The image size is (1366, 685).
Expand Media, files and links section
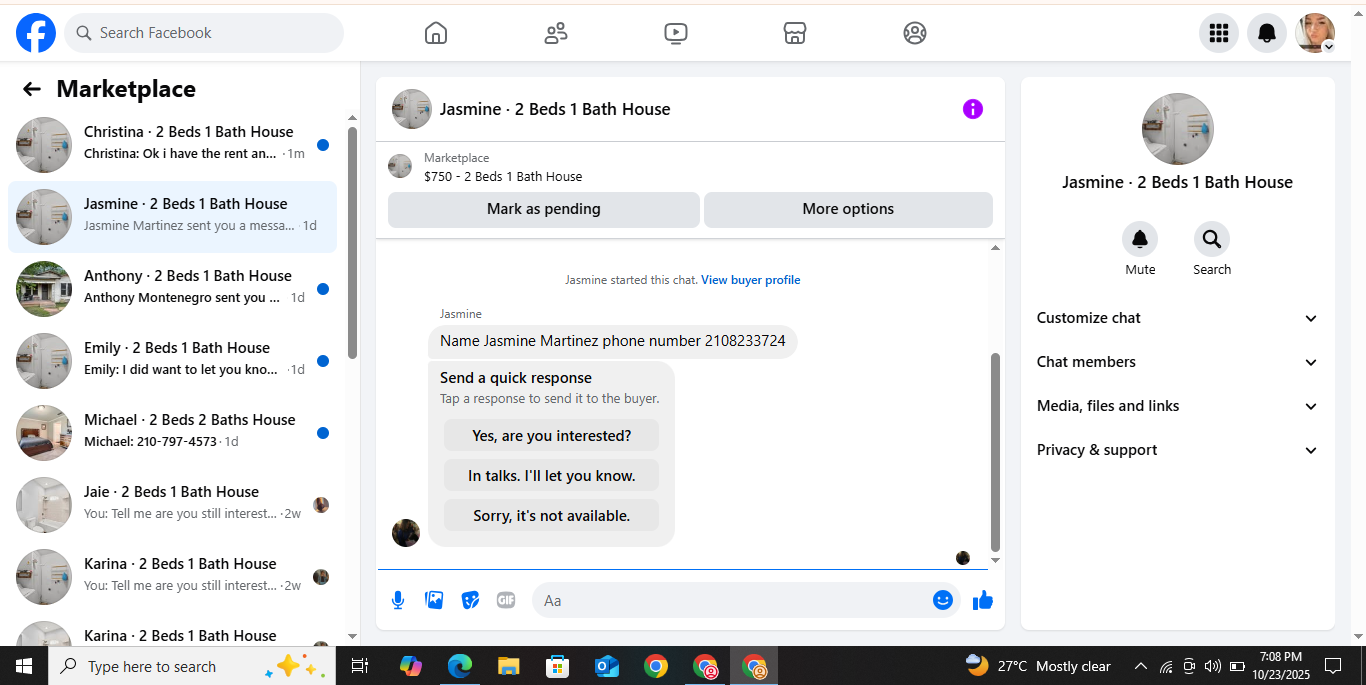pos(1178,406)
